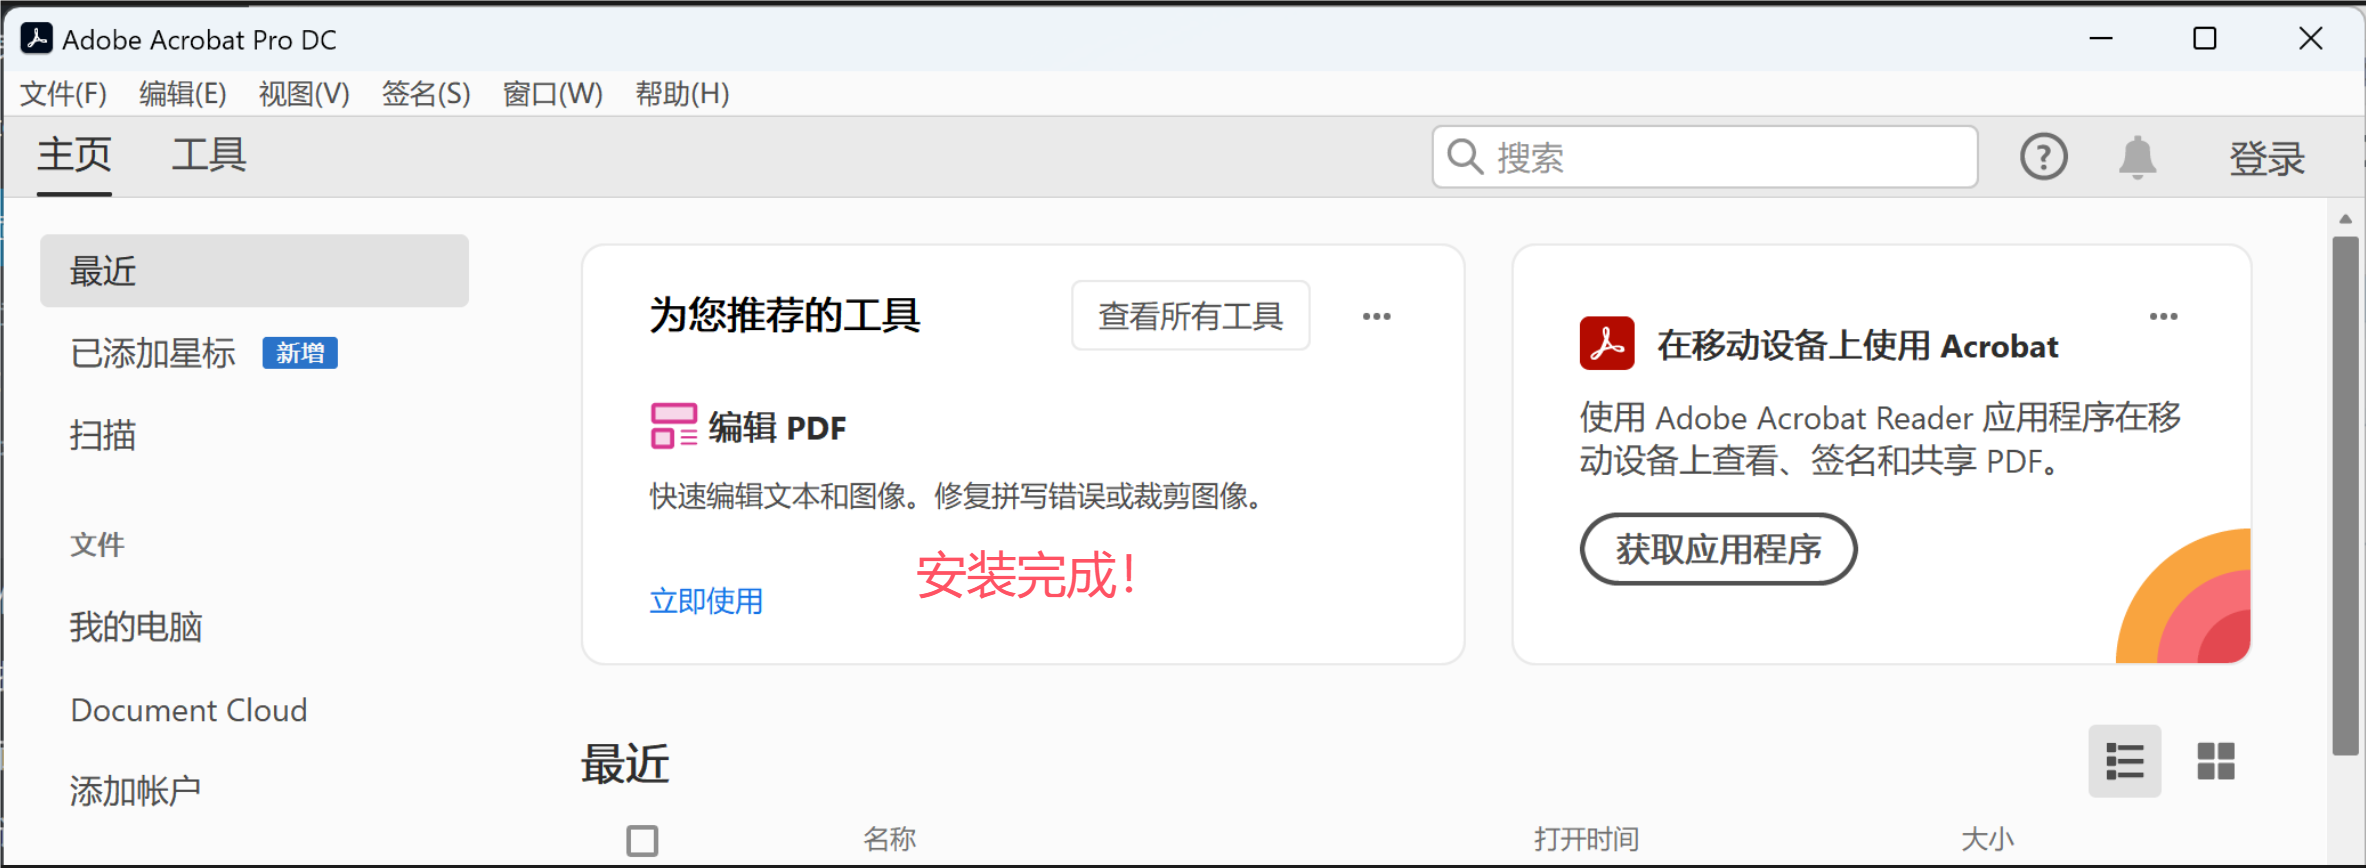The width and height of the screenshot is (2366, 868).
Task: Maximize the Acrobat window
Action: 2204,39
